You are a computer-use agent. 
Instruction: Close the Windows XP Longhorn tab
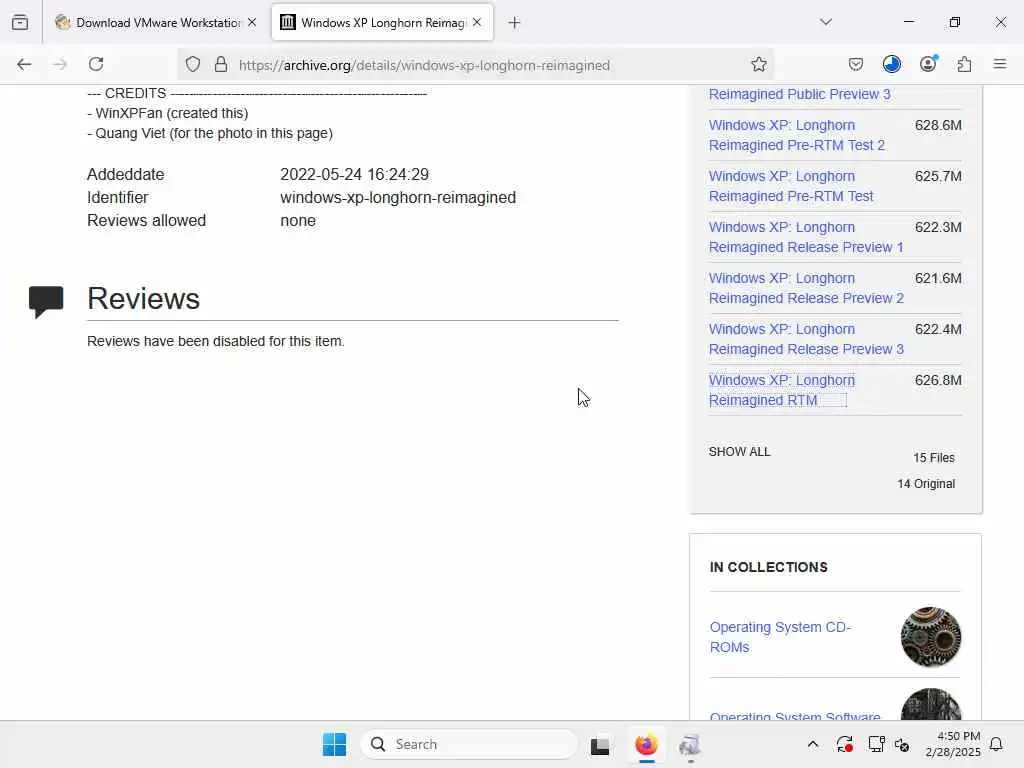tap(477, 22)
